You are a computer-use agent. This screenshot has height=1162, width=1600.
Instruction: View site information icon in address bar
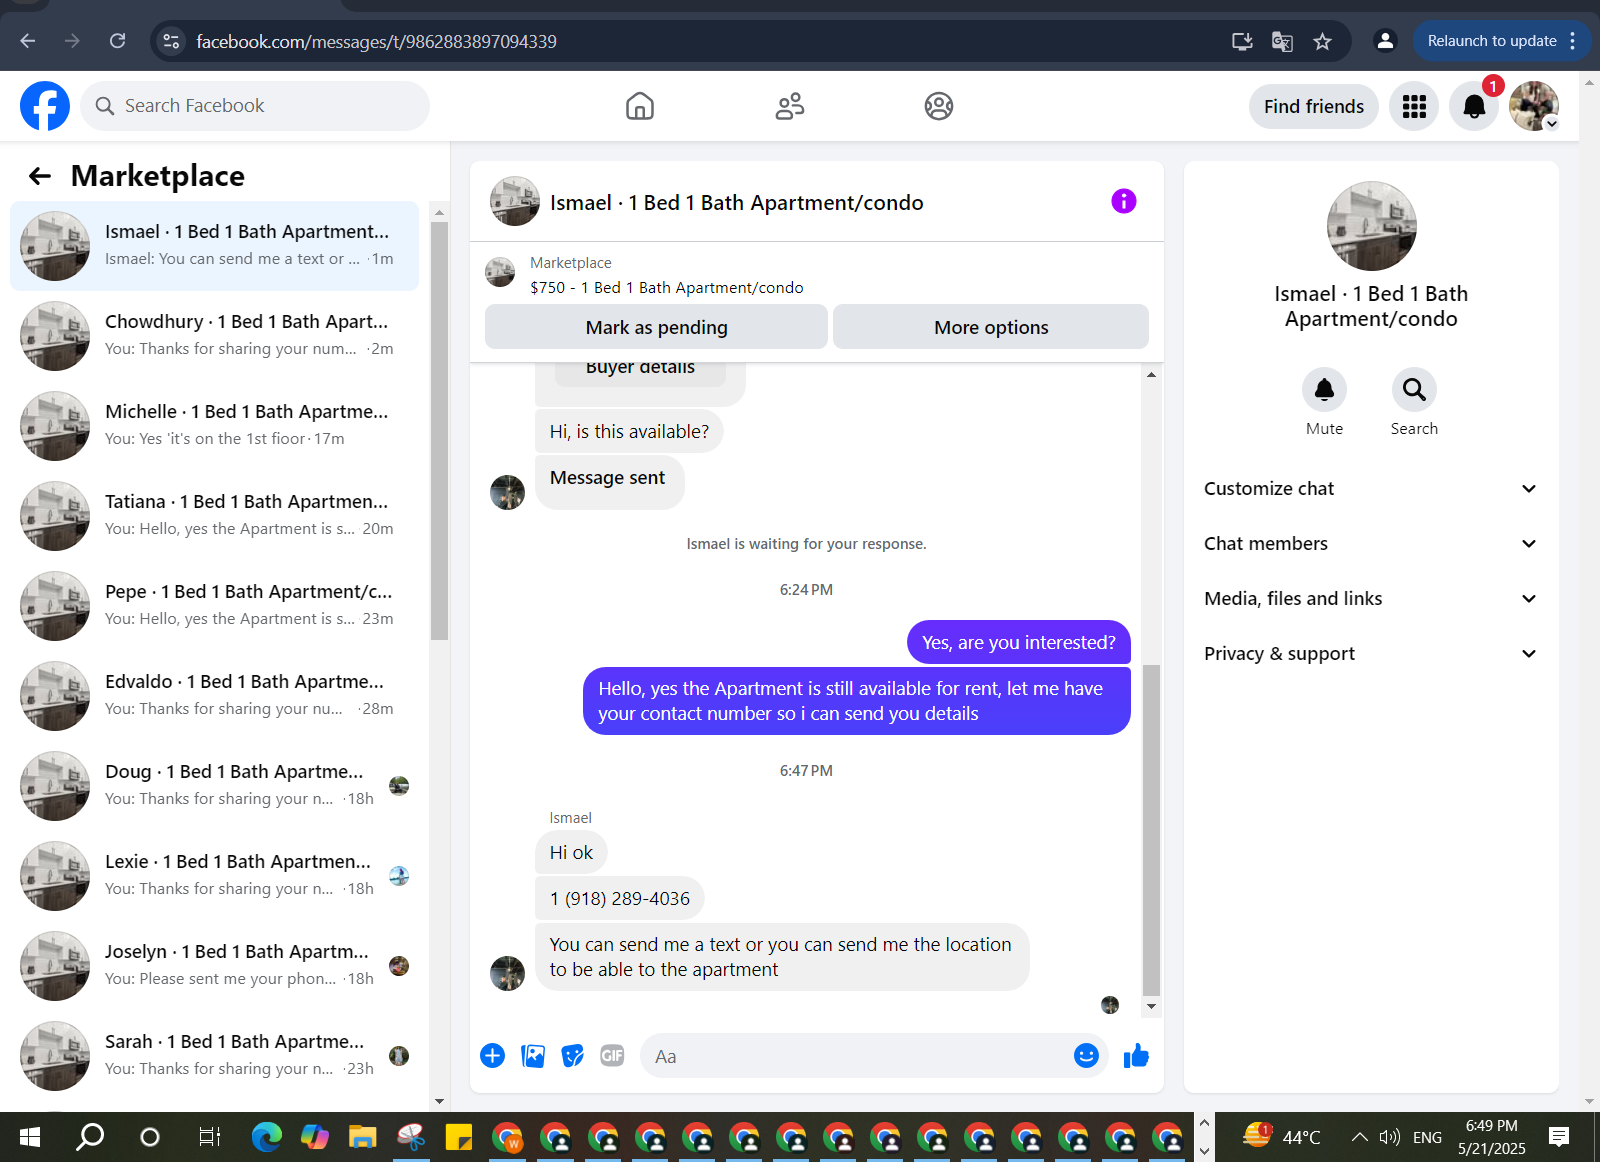point(171,41)
